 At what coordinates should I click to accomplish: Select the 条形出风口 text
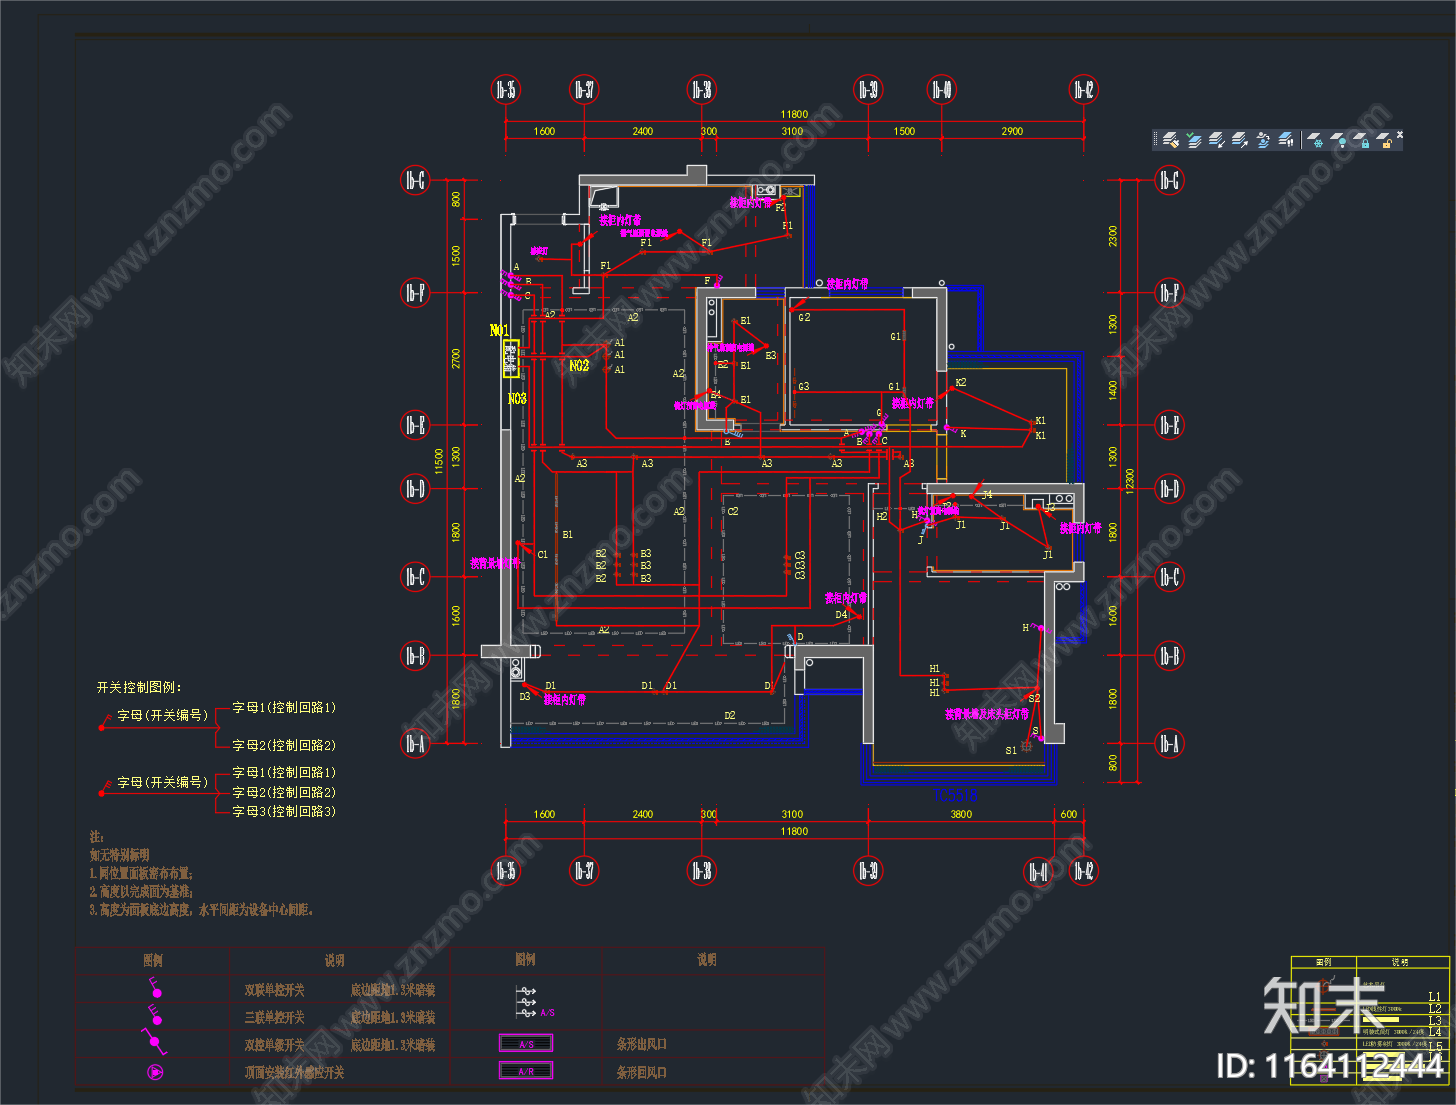click(641, 1044)
